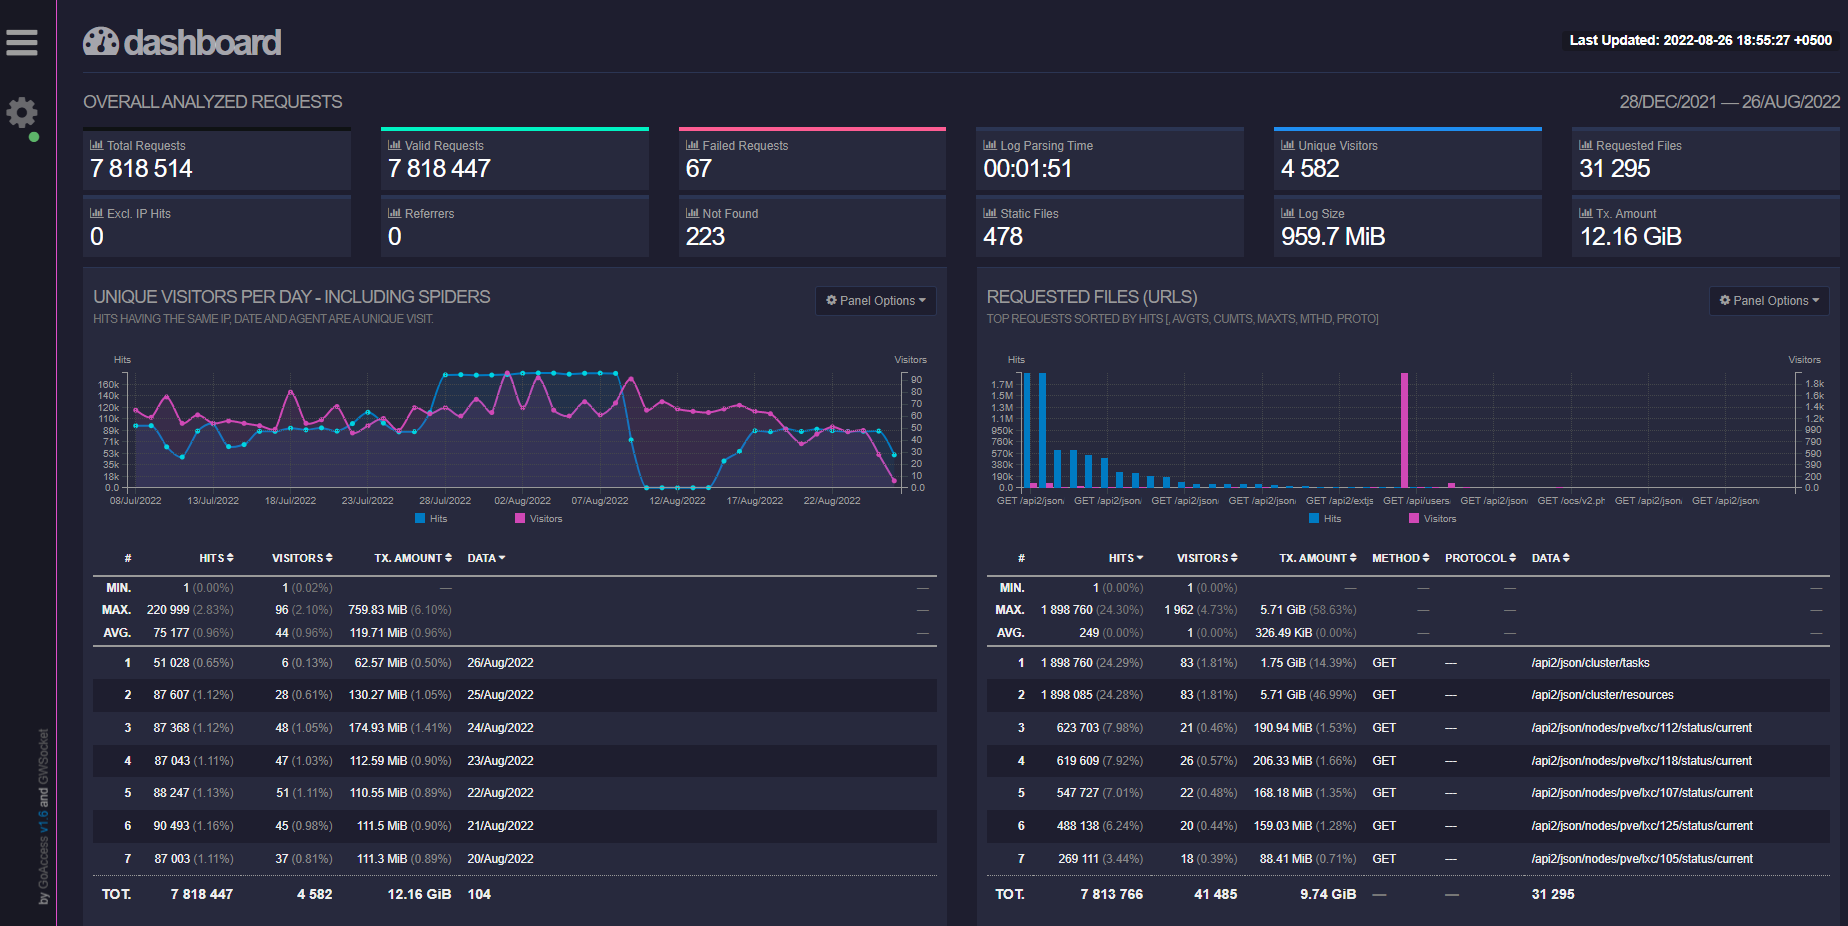The width and height of the screenshot is (1848, 926).
Task: Click the Failed Requests chart icon
Action: click(x=692, y=145)
